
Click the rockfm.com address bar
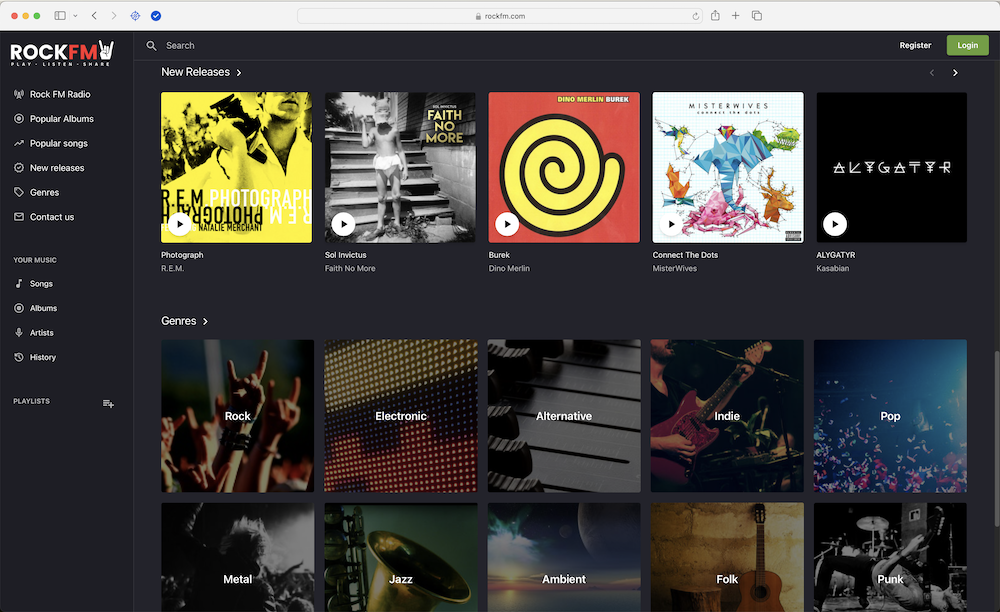(499, 16)
